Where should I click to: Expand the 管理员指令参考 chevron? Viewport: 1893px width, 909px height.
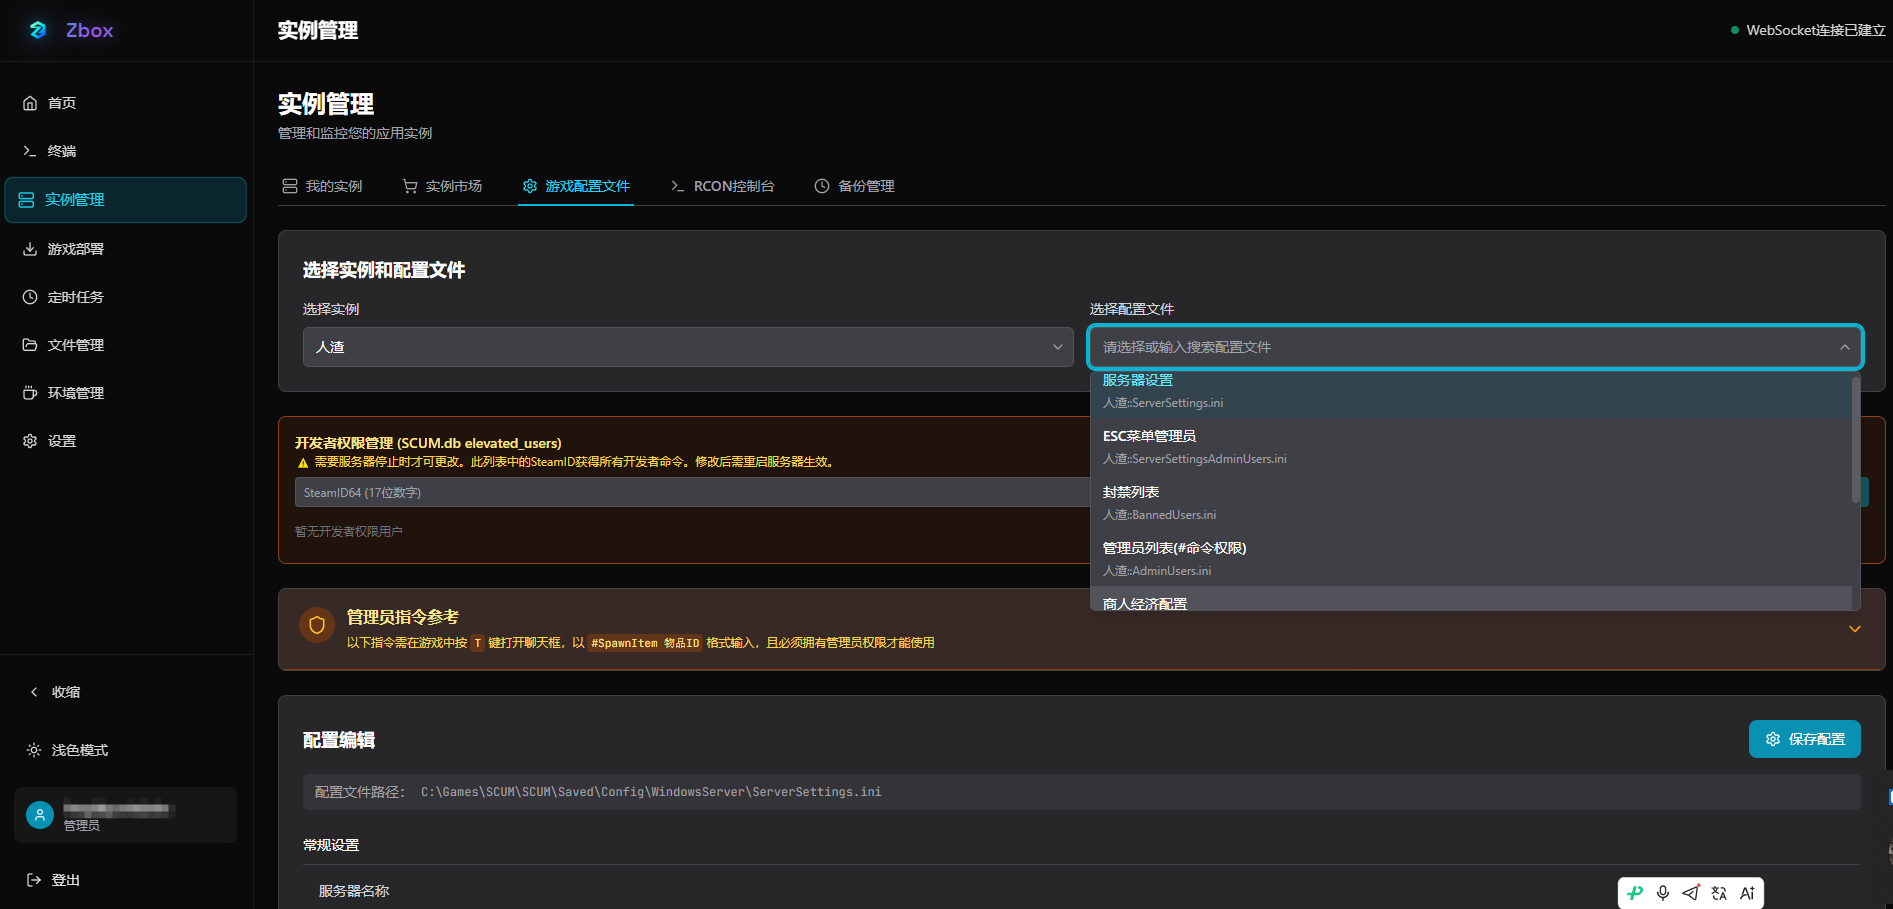[x=1855, y=629]
